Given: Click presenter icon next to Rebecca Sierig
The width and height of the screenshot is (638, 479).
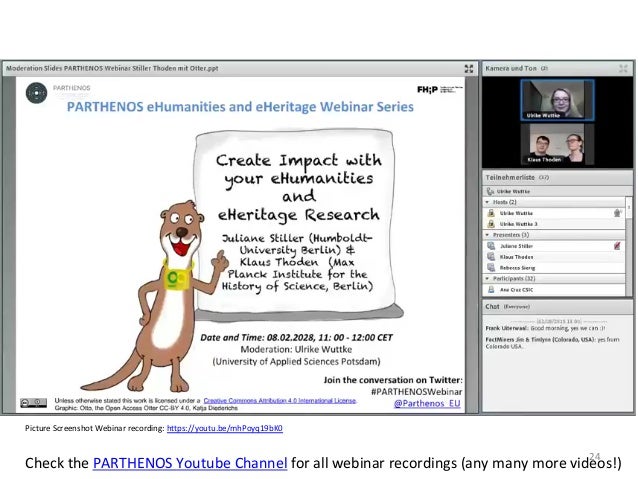Looking at the screenshot, I should click(491, 268).
